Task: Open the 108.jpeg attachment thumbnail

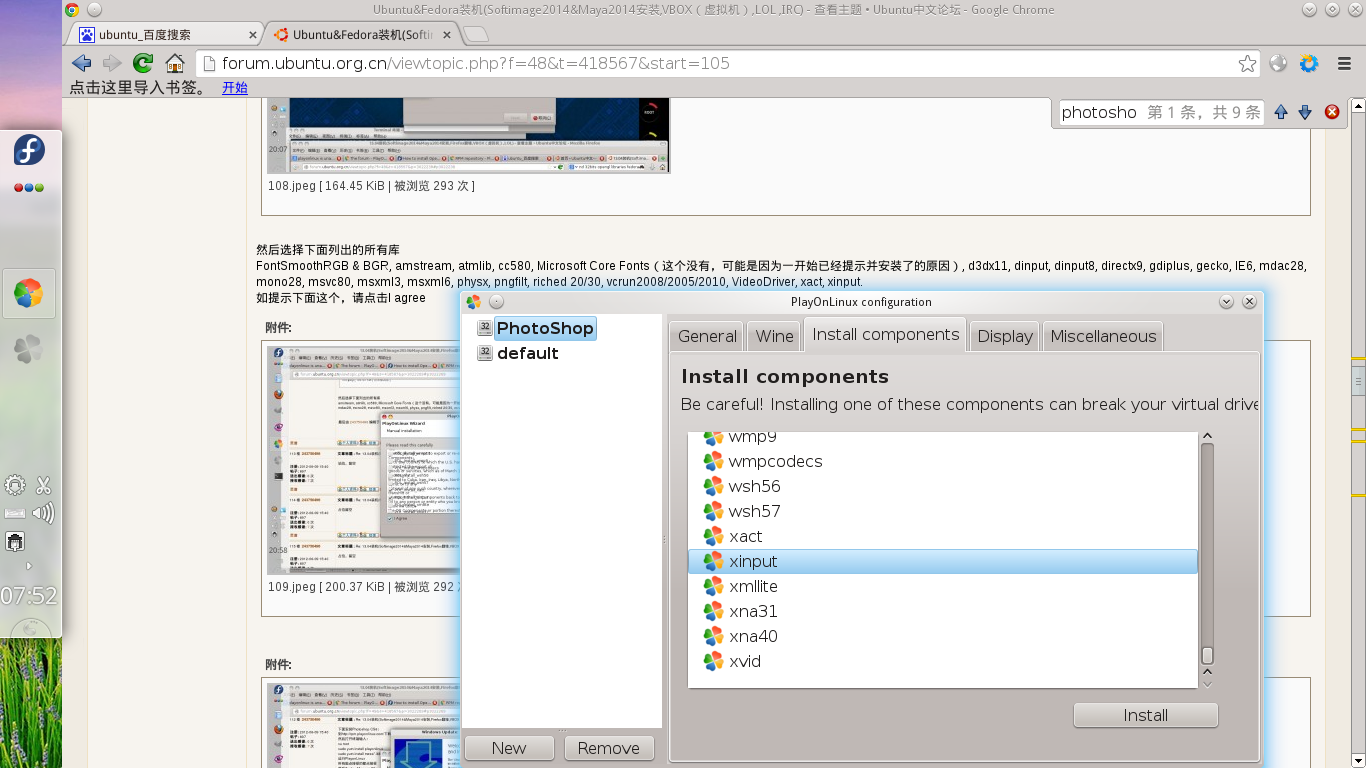Action: coord(468,136)
